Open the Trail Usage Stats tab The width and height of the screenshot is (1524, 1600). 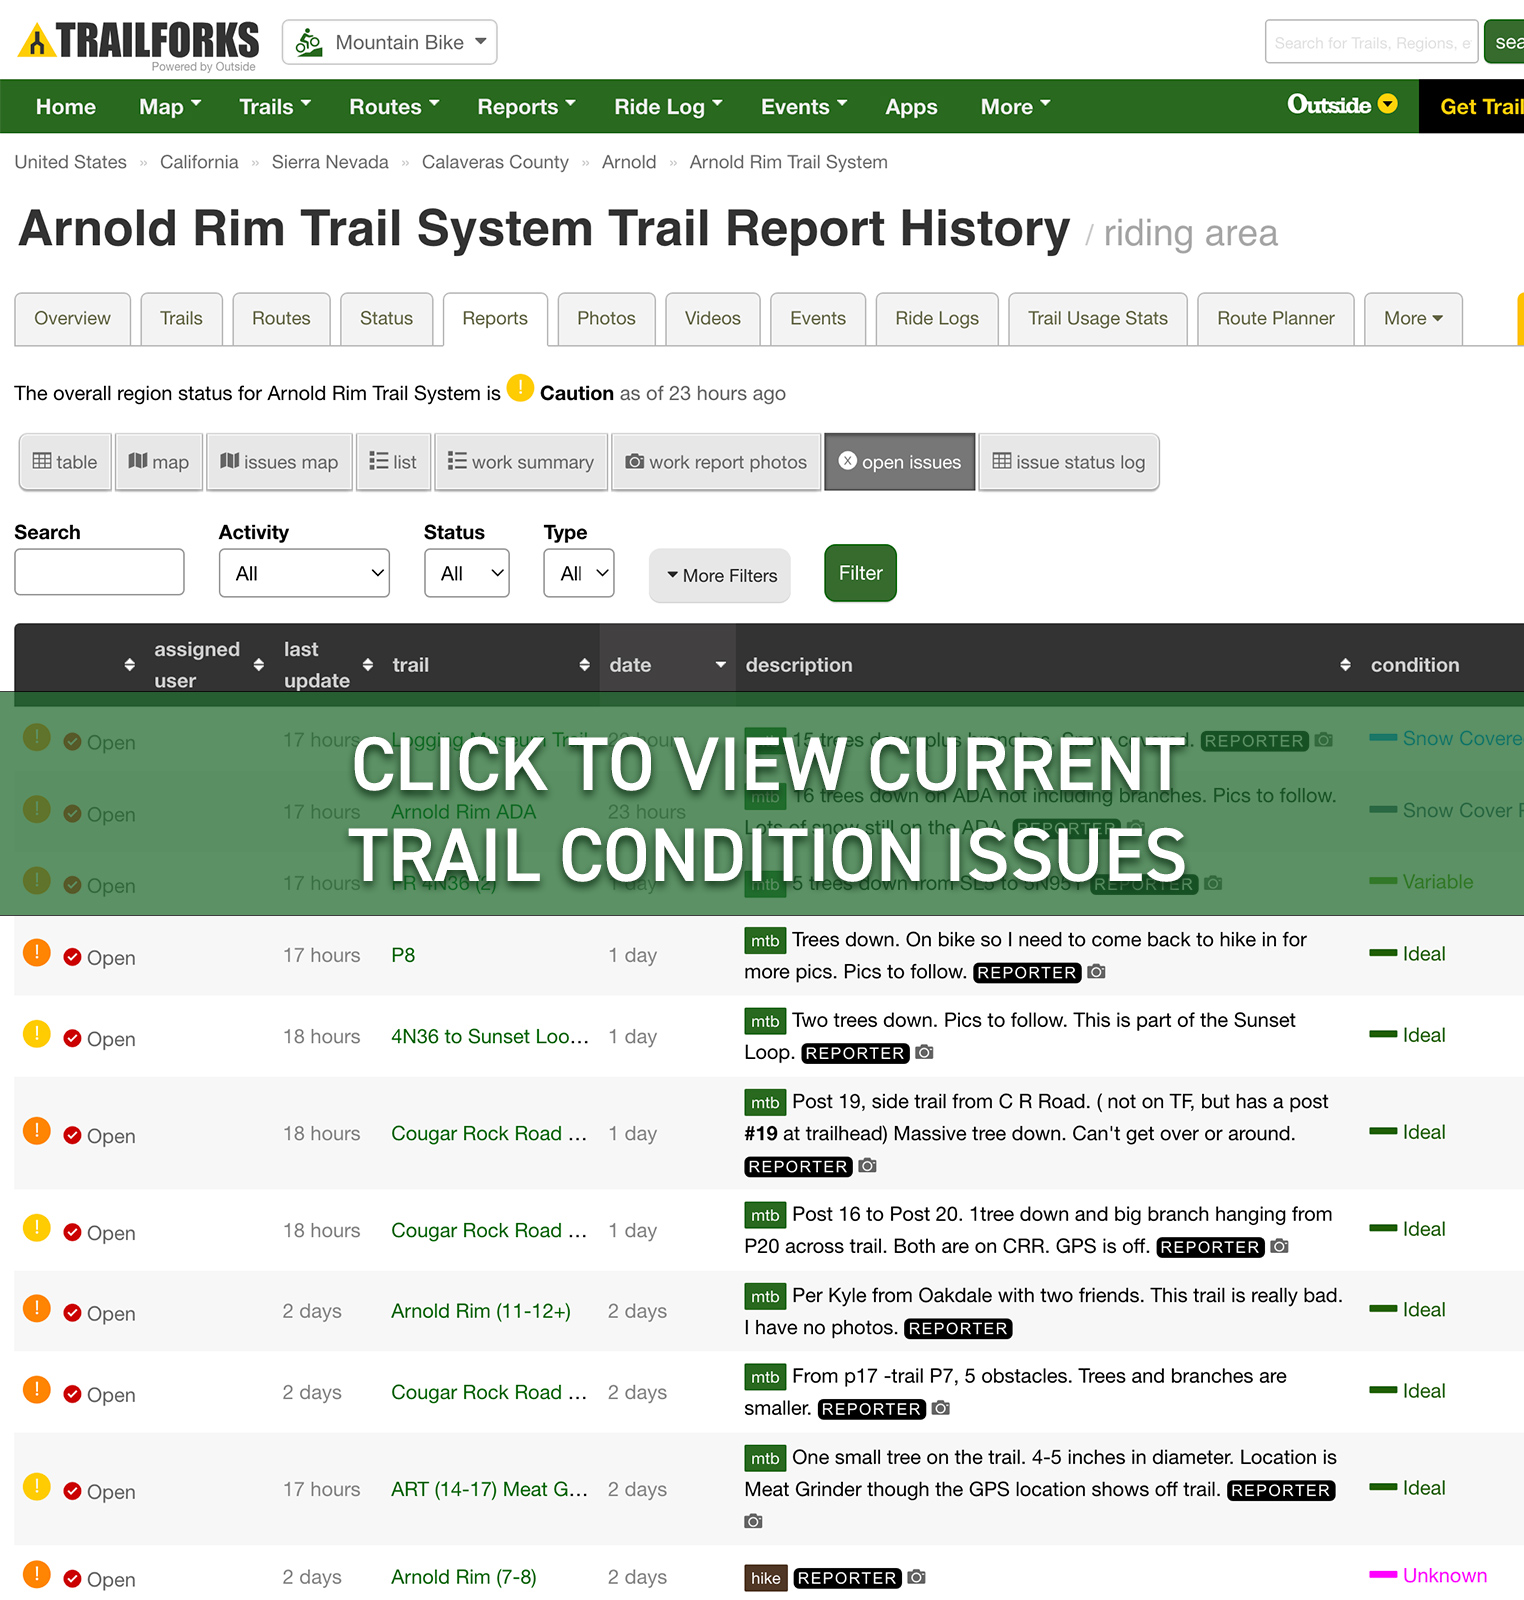[x=1097, y=318]
